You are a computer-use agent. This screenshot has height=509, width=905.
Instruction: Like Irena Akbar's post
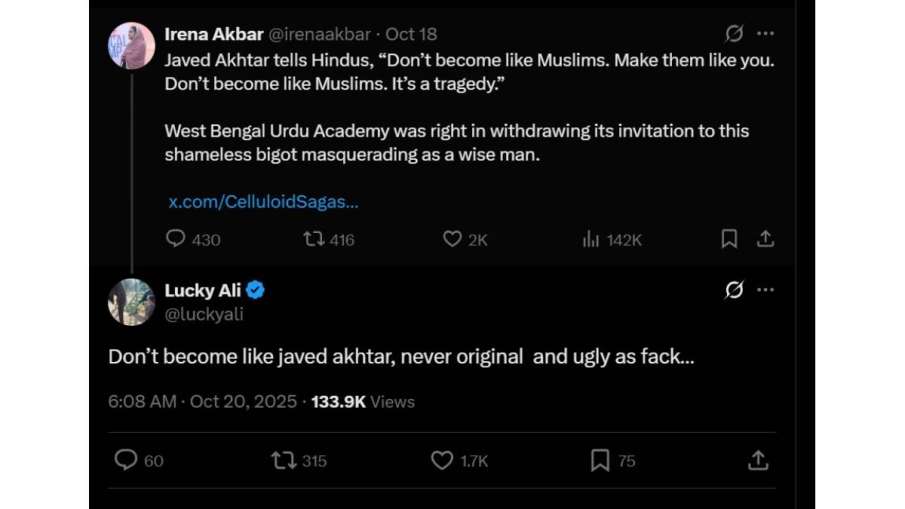(452, 239)
